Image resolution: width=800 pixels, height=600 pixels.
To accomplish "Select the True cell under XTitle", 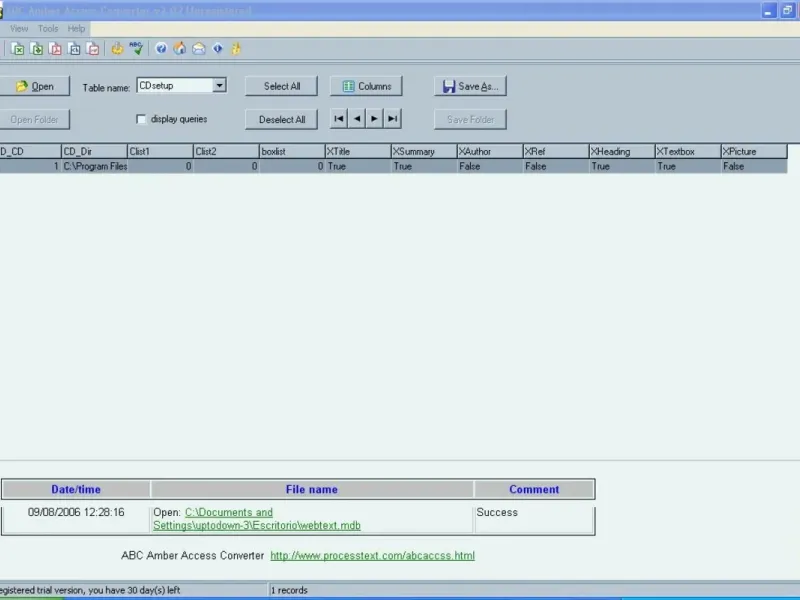I will 358,166.
